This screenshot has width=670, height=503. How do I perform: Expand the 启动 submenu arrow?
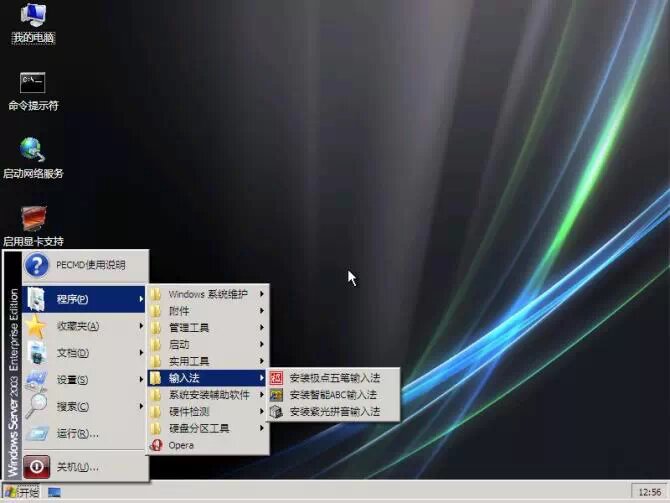[262, 344]
